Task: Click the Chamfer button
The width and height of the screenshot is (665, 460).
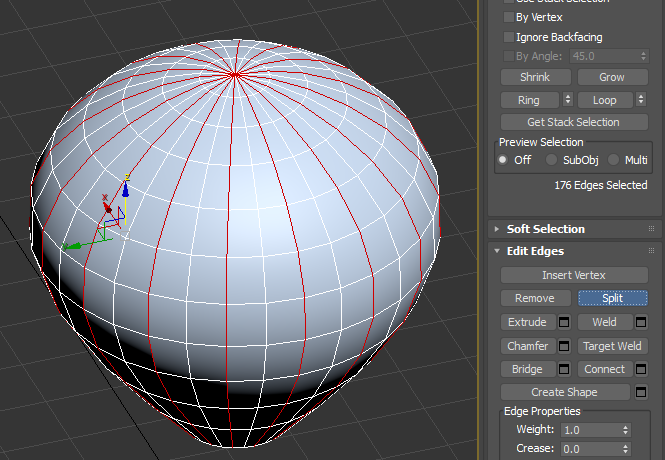Action: [528, 346]
